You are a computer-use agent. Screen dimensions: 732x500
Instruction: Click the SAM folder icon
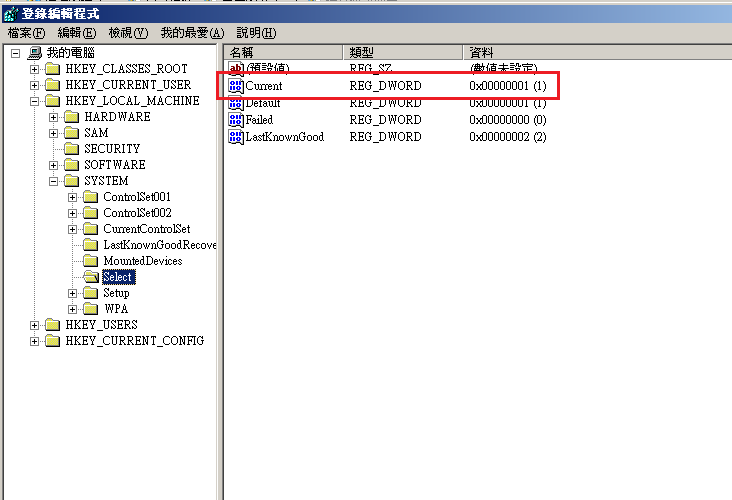coord(71,133)
